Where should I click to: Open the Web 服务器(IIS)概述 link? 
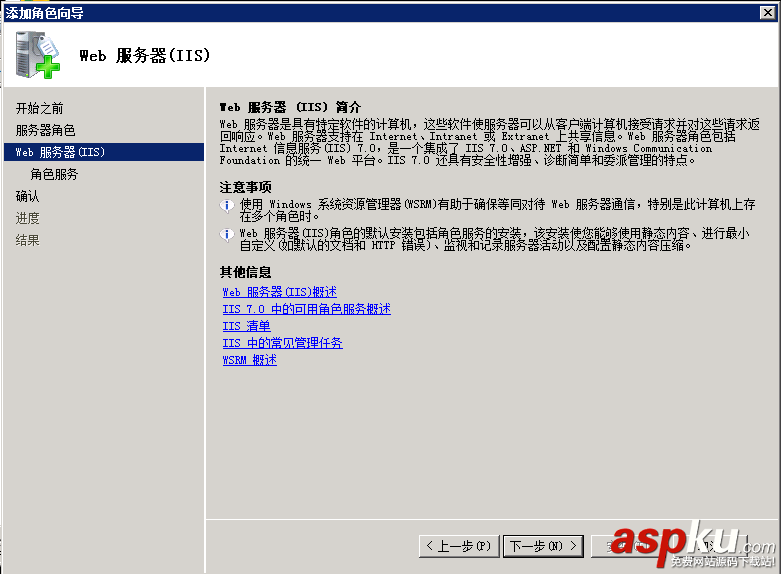(x=279, y=292)
